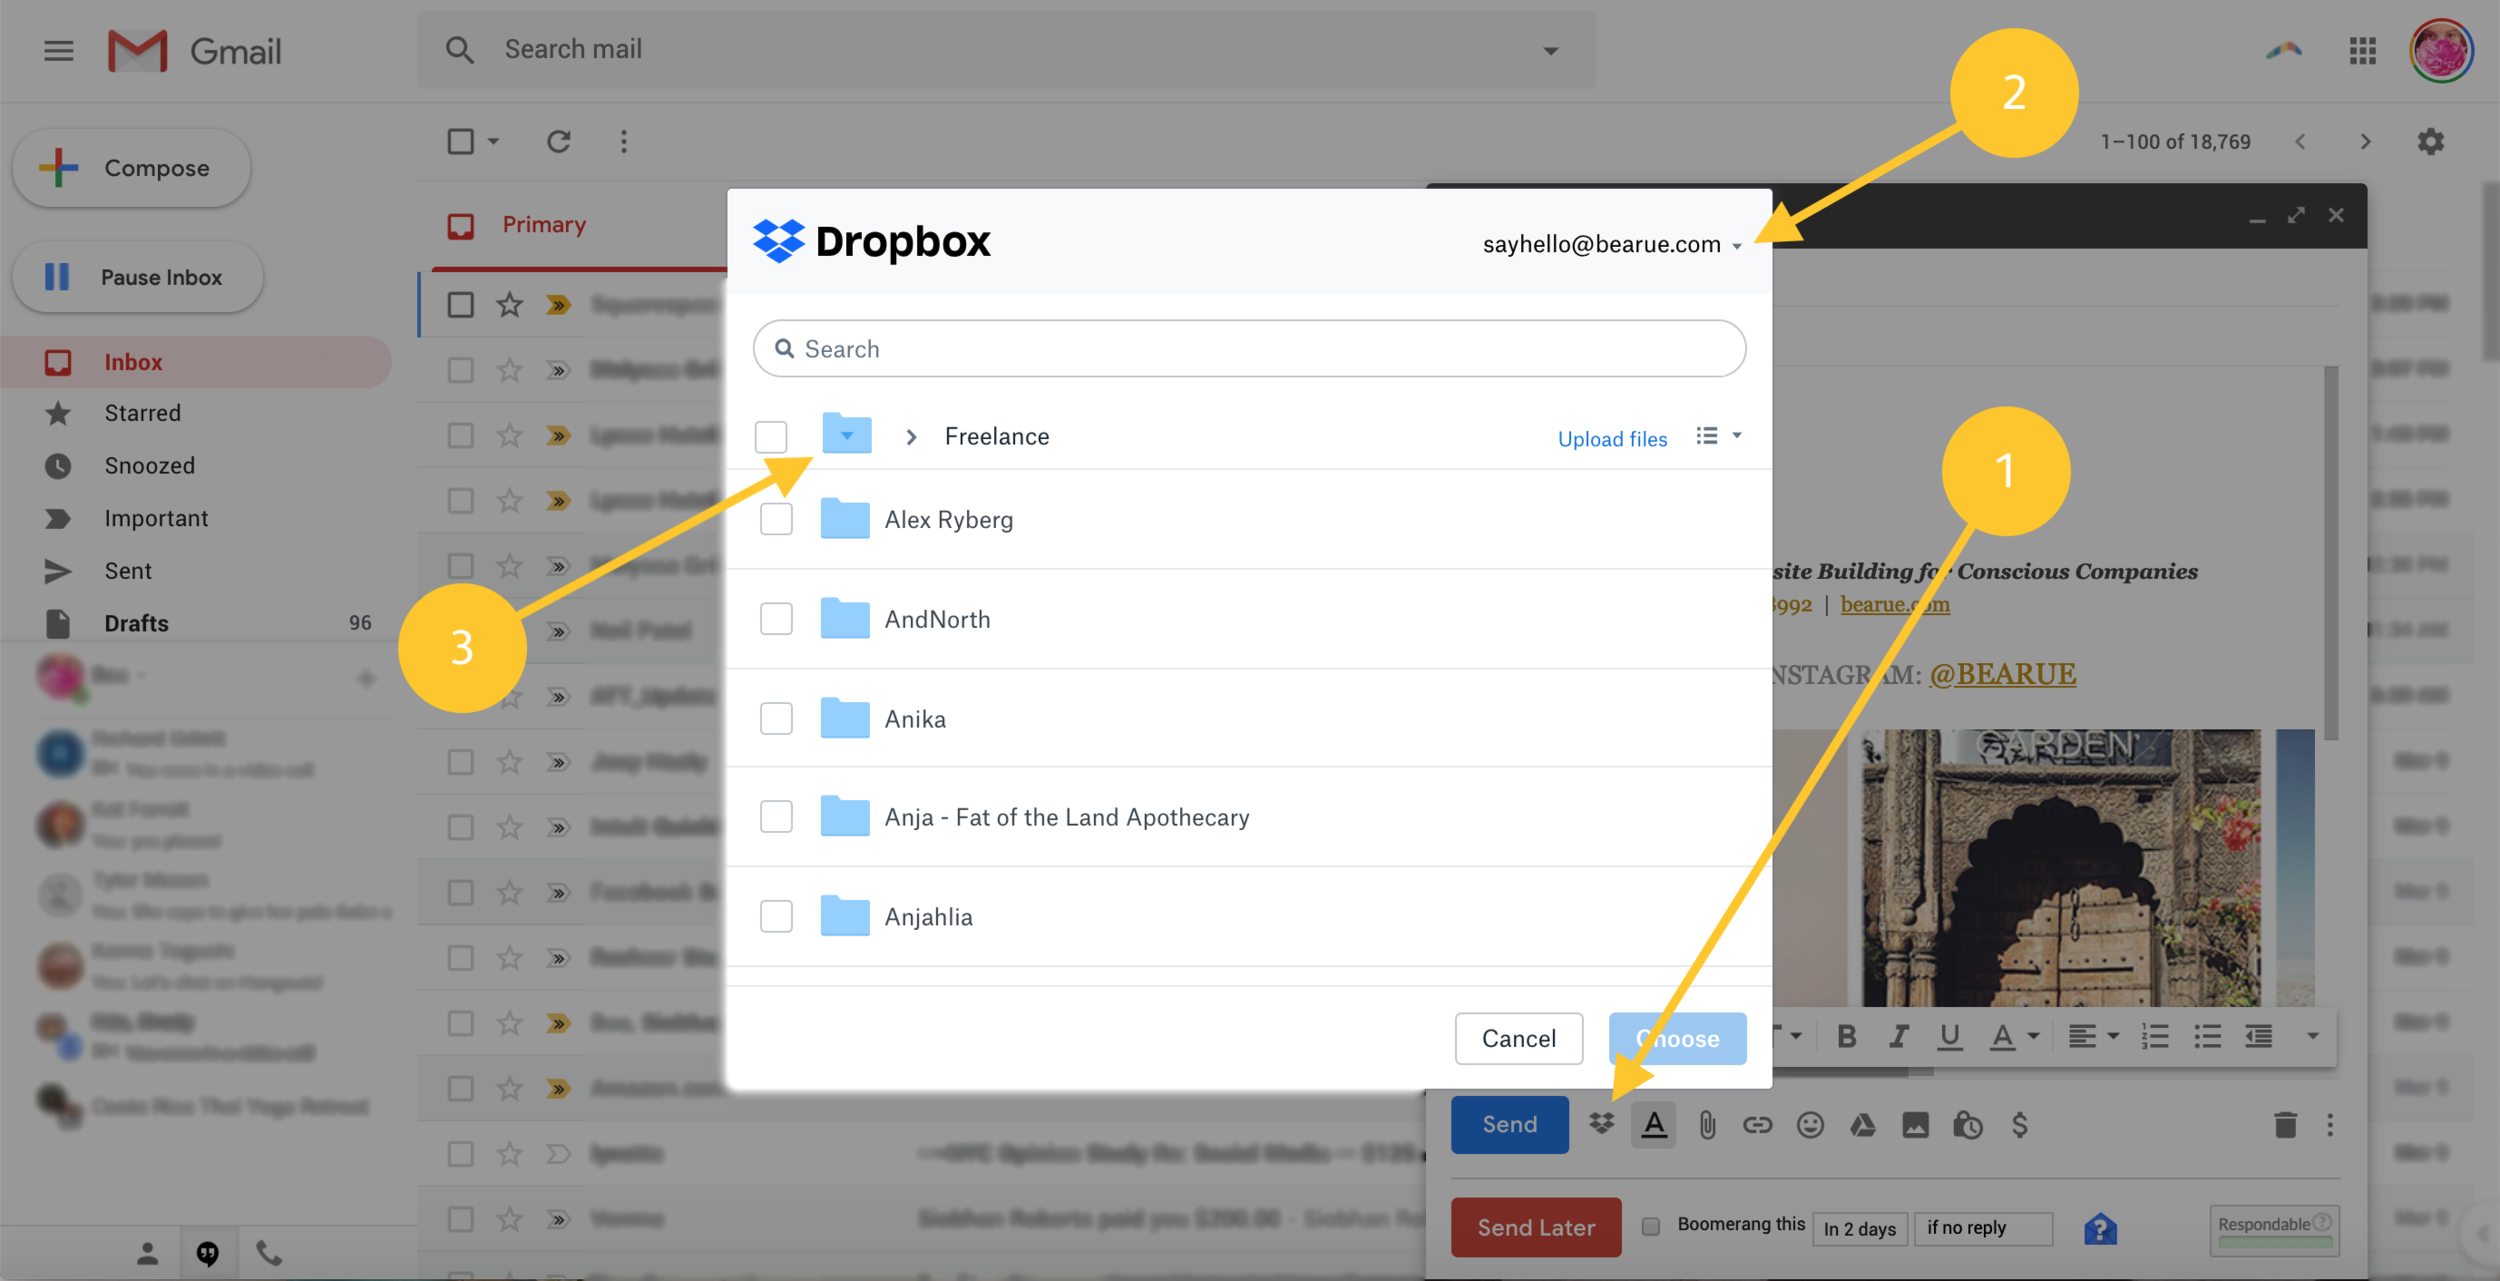This screenshot has height=1281, width=2500.
Task: Click the dollar sign send money icon
Action: pos(2019,1125)
